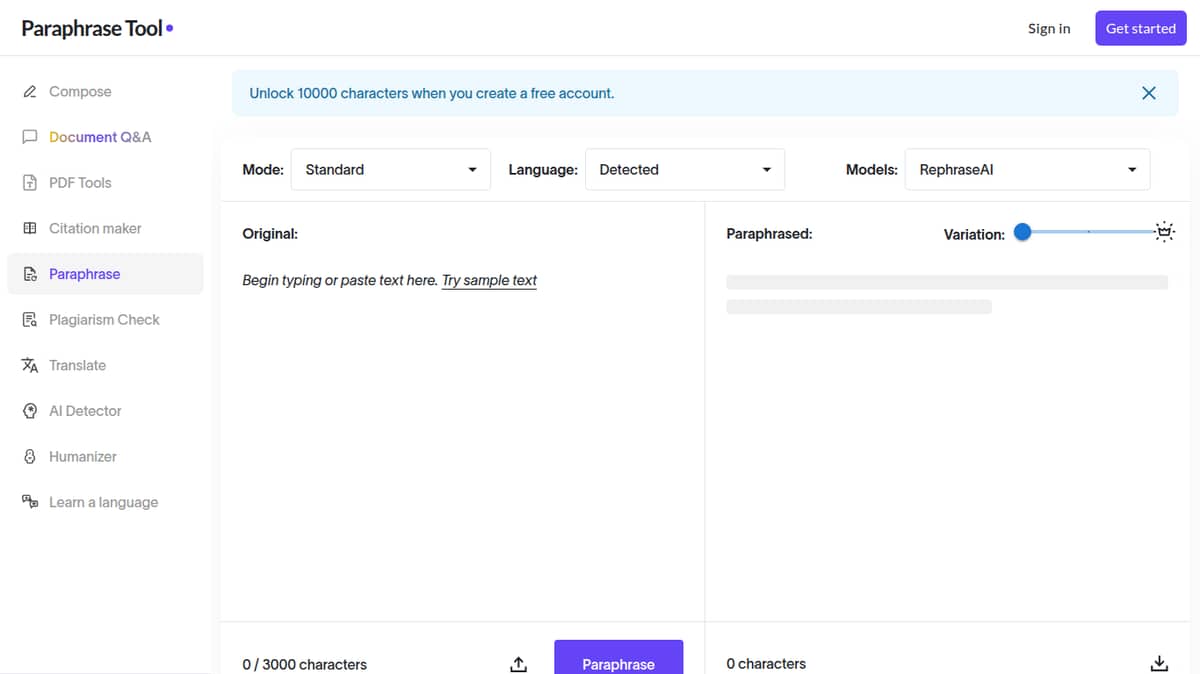Click the Plagiarism Check icon
Screen dimensions: 1200x674
(30, 320)
